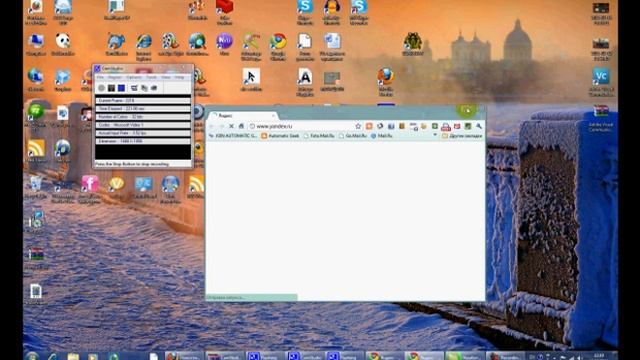
Task: Open the Go.Mail.Ru bookmark
Action: click(353, 136)
